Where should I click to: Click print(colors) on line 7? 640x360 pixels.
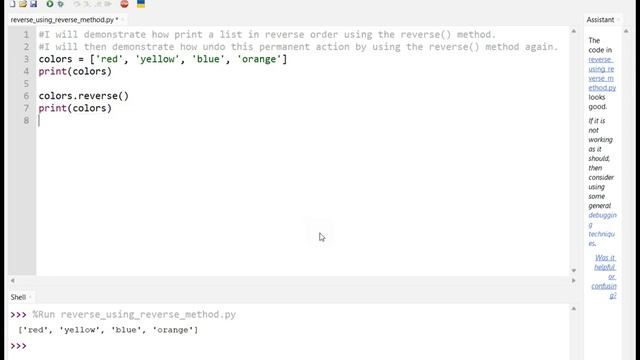click(75, 108)
